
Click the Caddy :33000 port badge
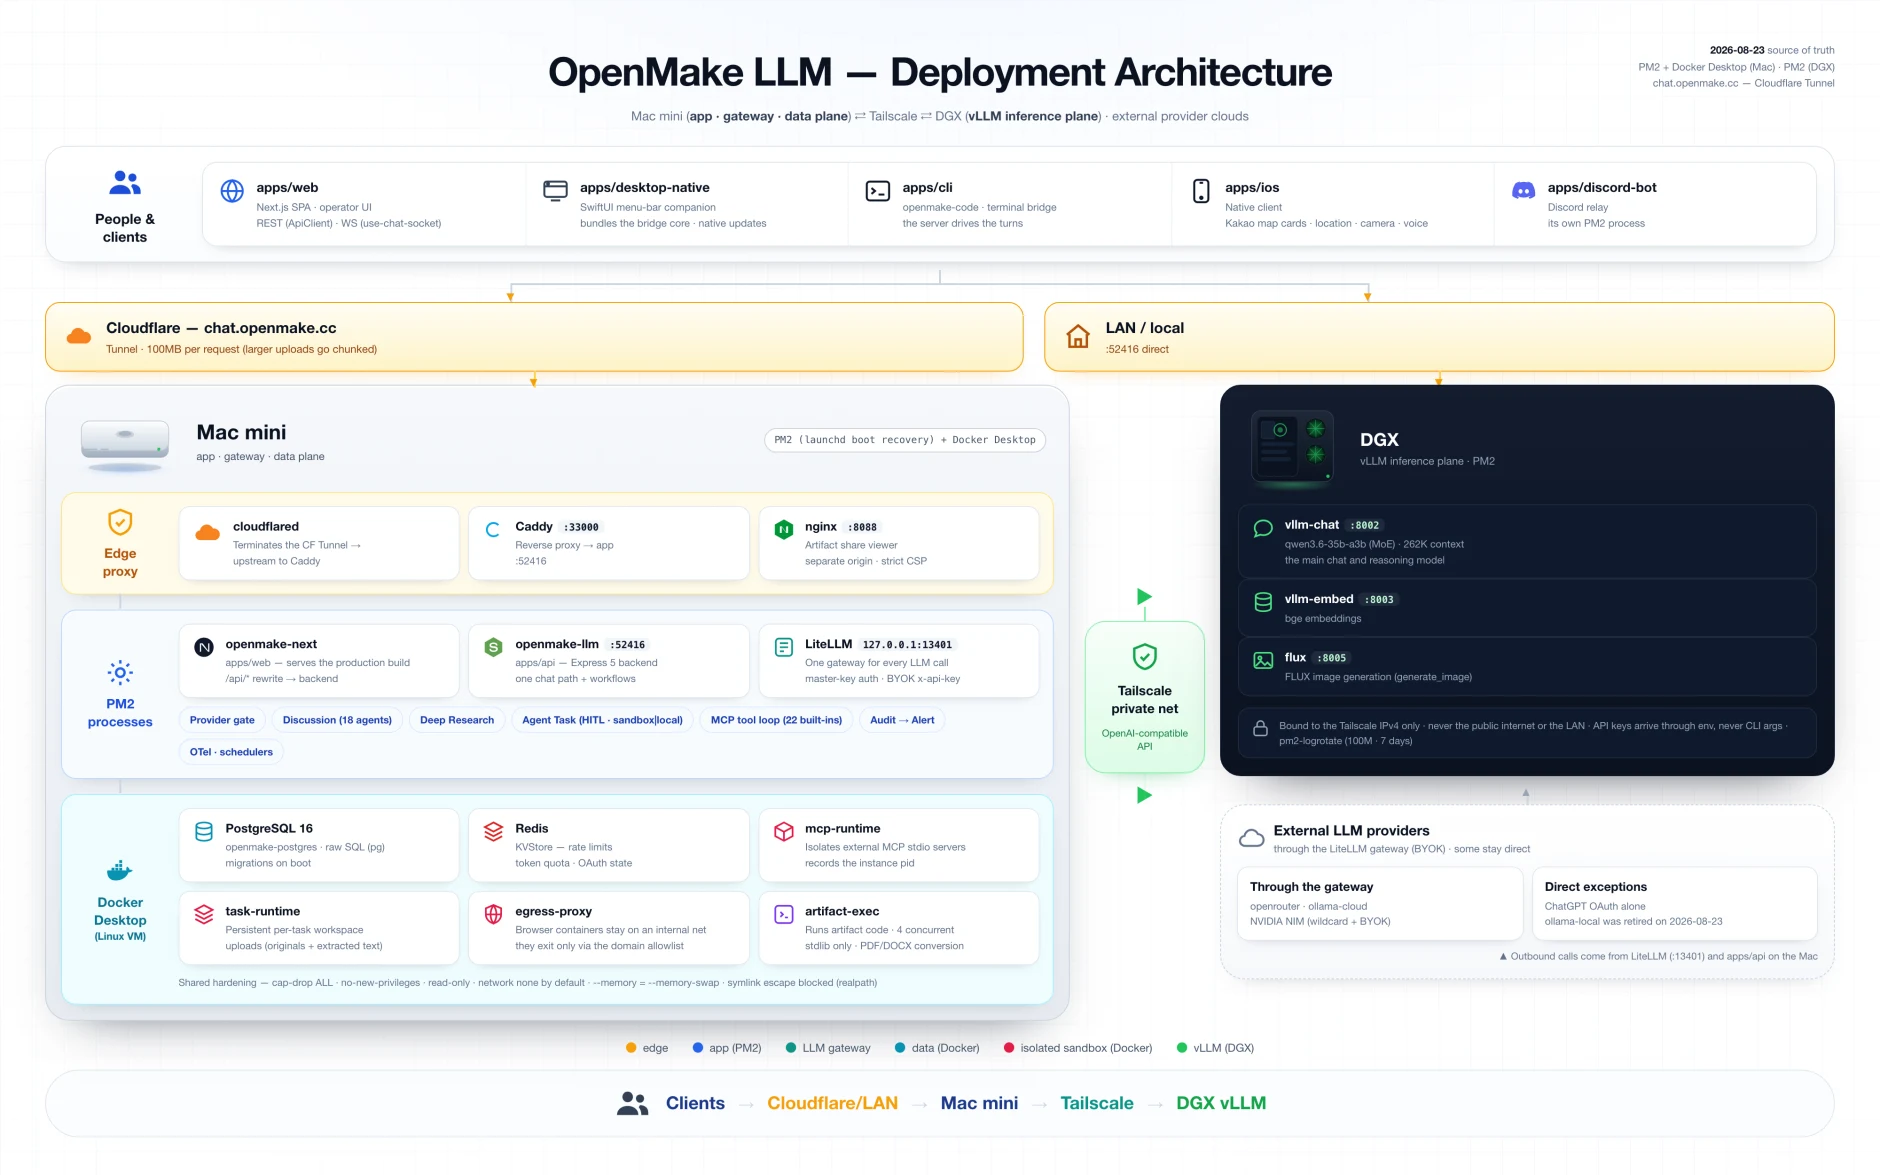tap(581, 527)
